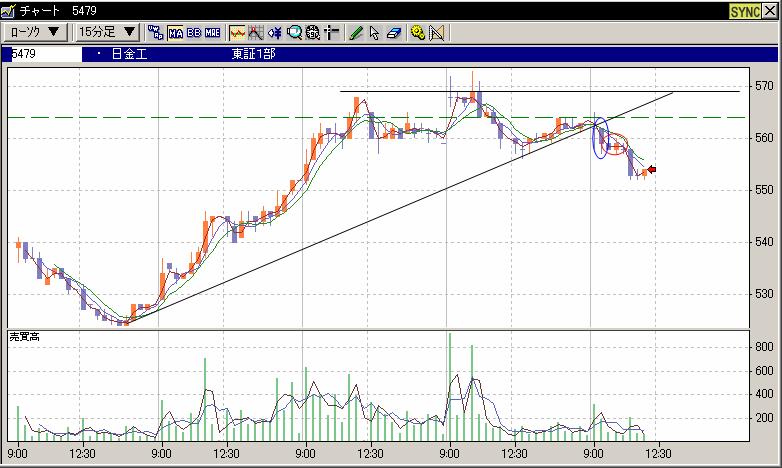
Task: Click the globe zoom reset icon
Action: (313, 33)
